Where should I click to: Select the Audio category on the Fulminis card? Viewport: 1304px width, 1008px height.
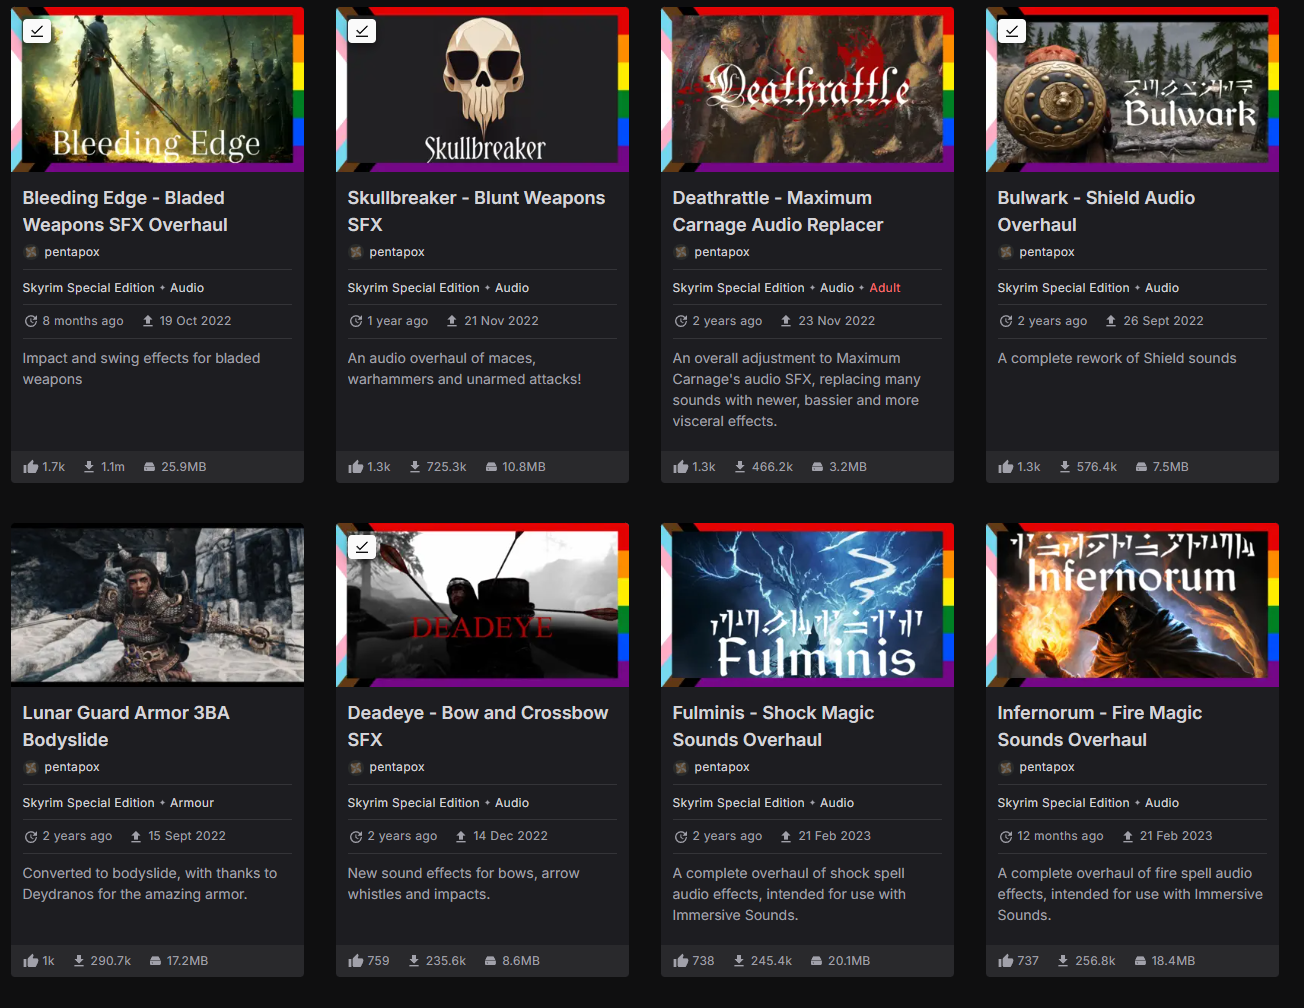(x=837, y=803)
